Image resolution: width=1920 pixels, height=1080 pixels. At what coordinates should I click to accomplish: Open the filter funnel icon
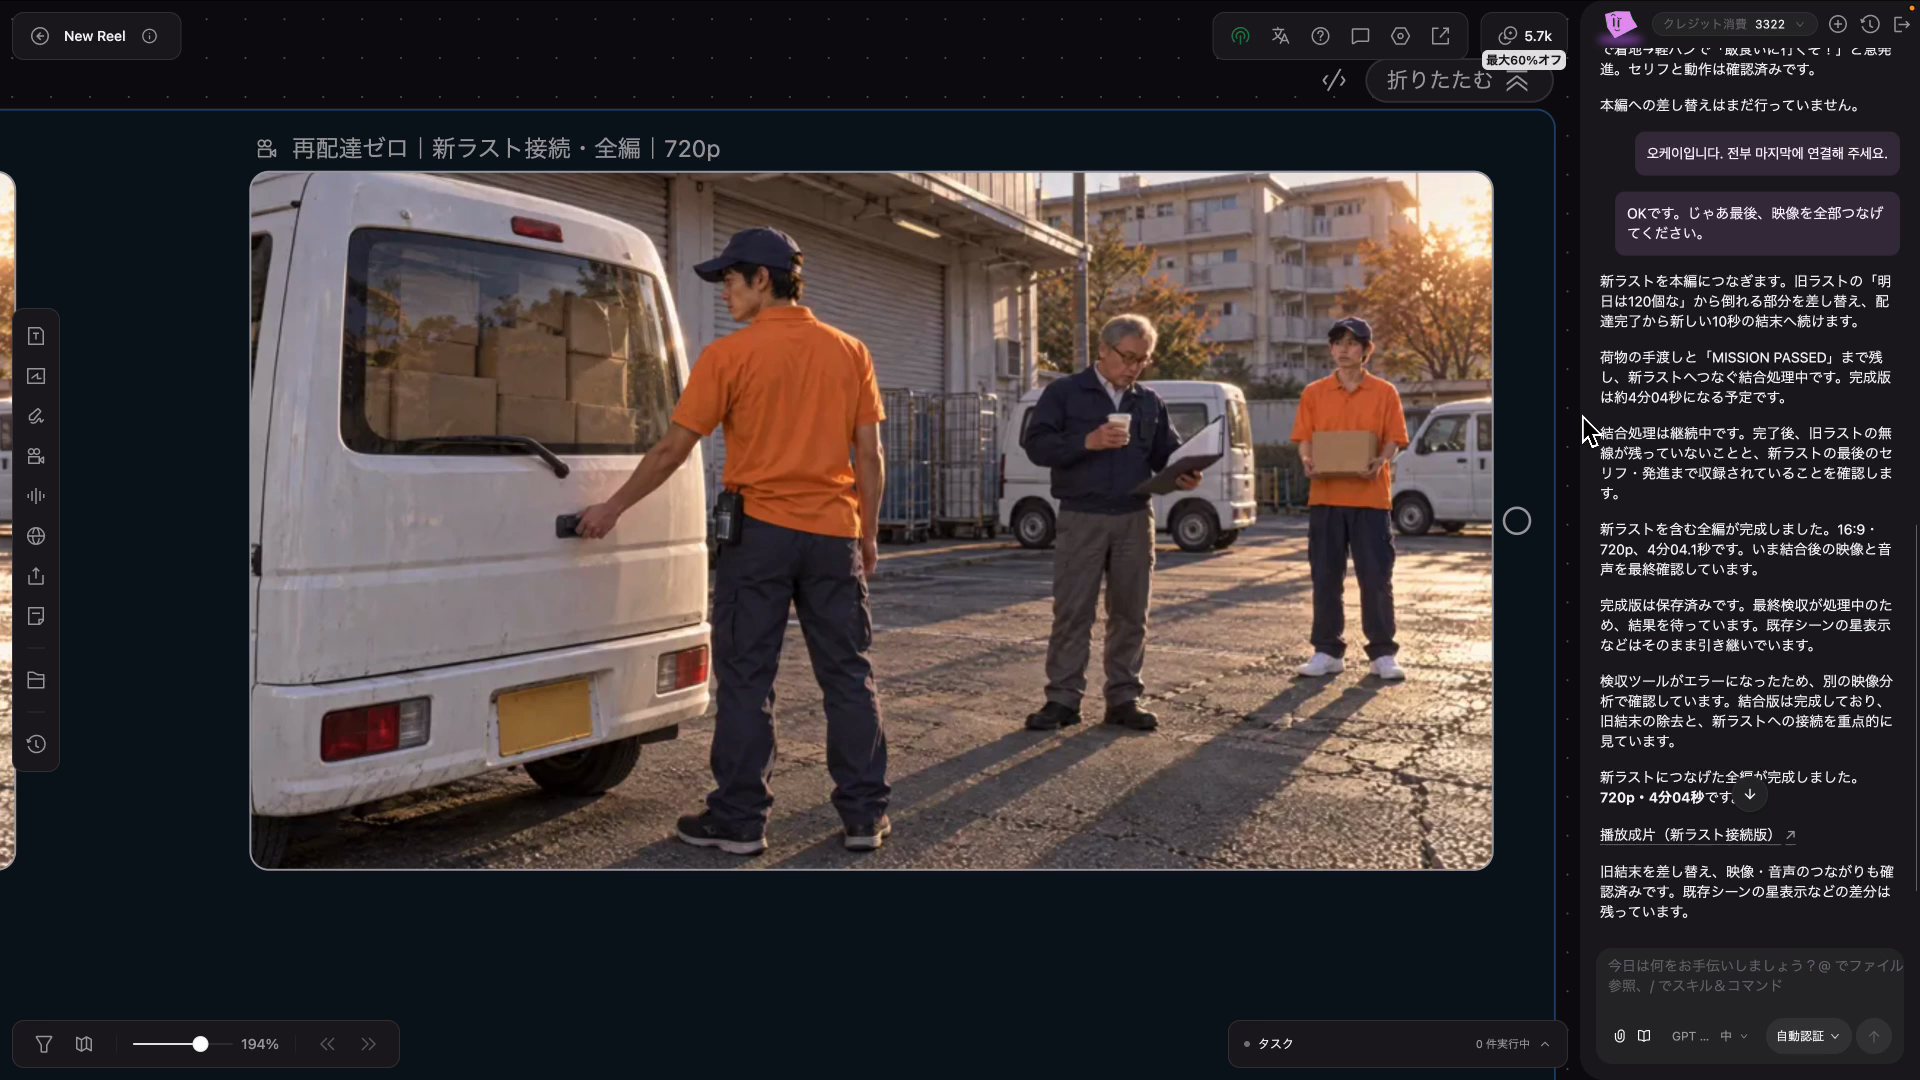point(44,1044)
